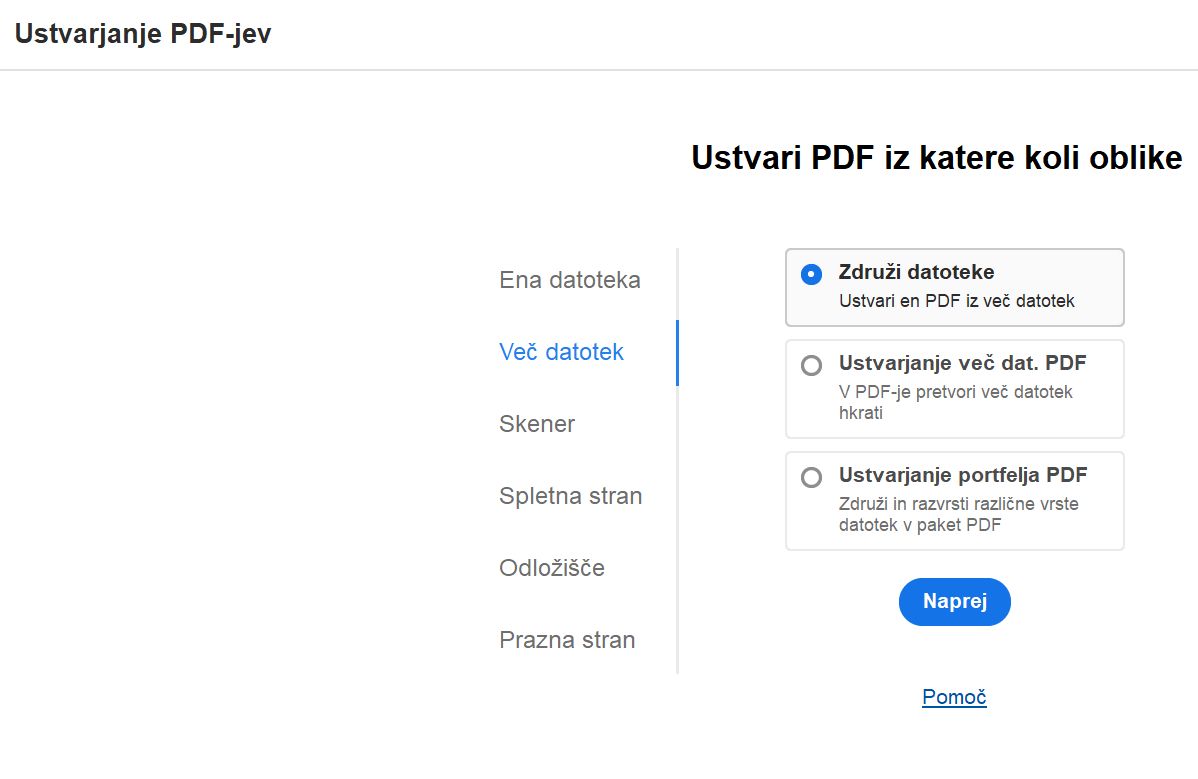Click the blue indicator beside Več datotek
The image size is (1198, 779).
679,352
